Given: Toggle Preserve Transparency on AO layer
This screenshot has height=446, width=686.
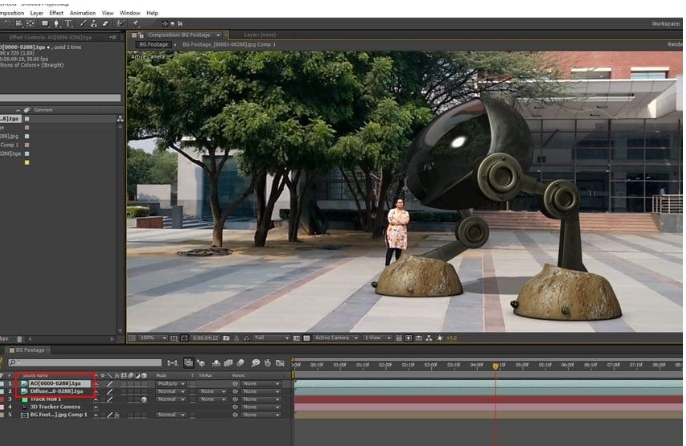Looking at the screenshot, I should pyautogui.click(x=192, y=384).
